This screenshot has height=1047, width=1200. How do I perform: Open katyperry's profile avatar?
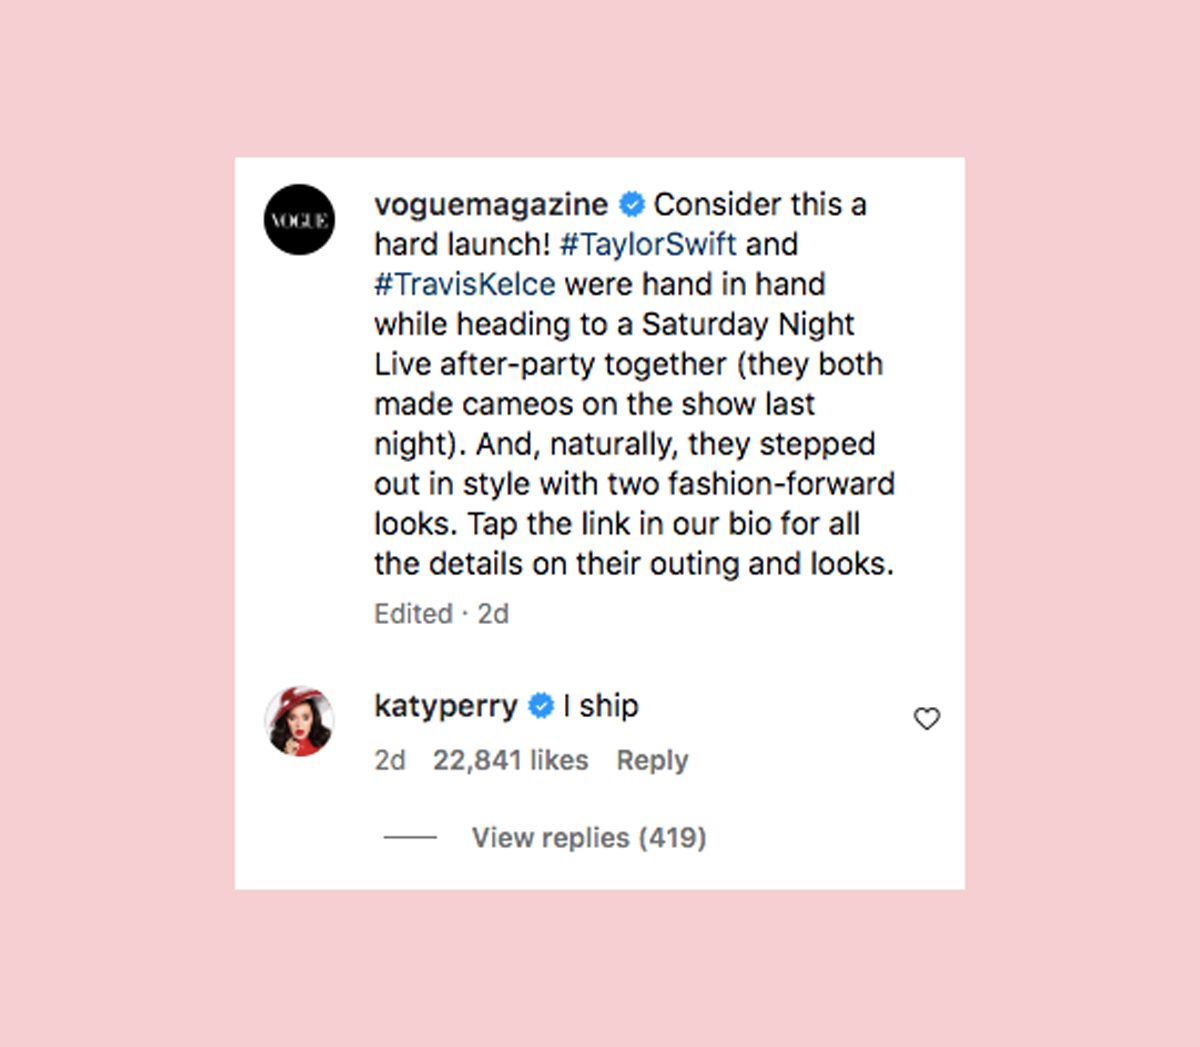click(299, 721)
